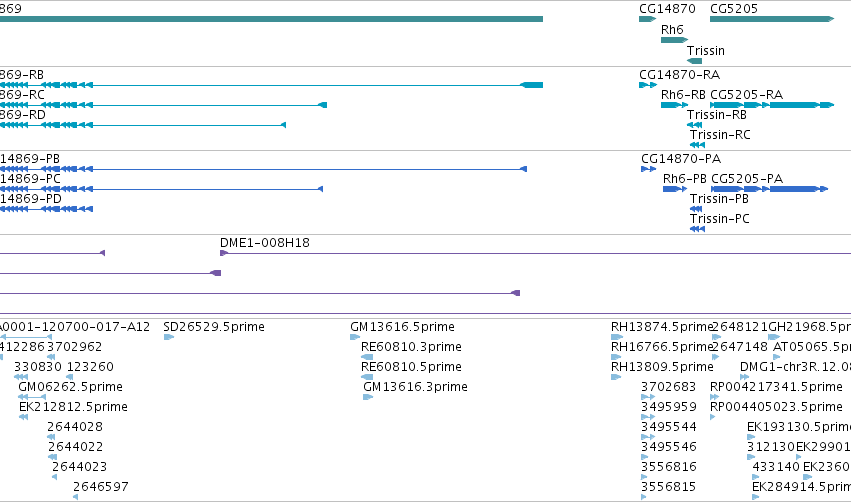Open transcript Trissin-RC
The image size is (851, 502).
[x=697, y=145]
